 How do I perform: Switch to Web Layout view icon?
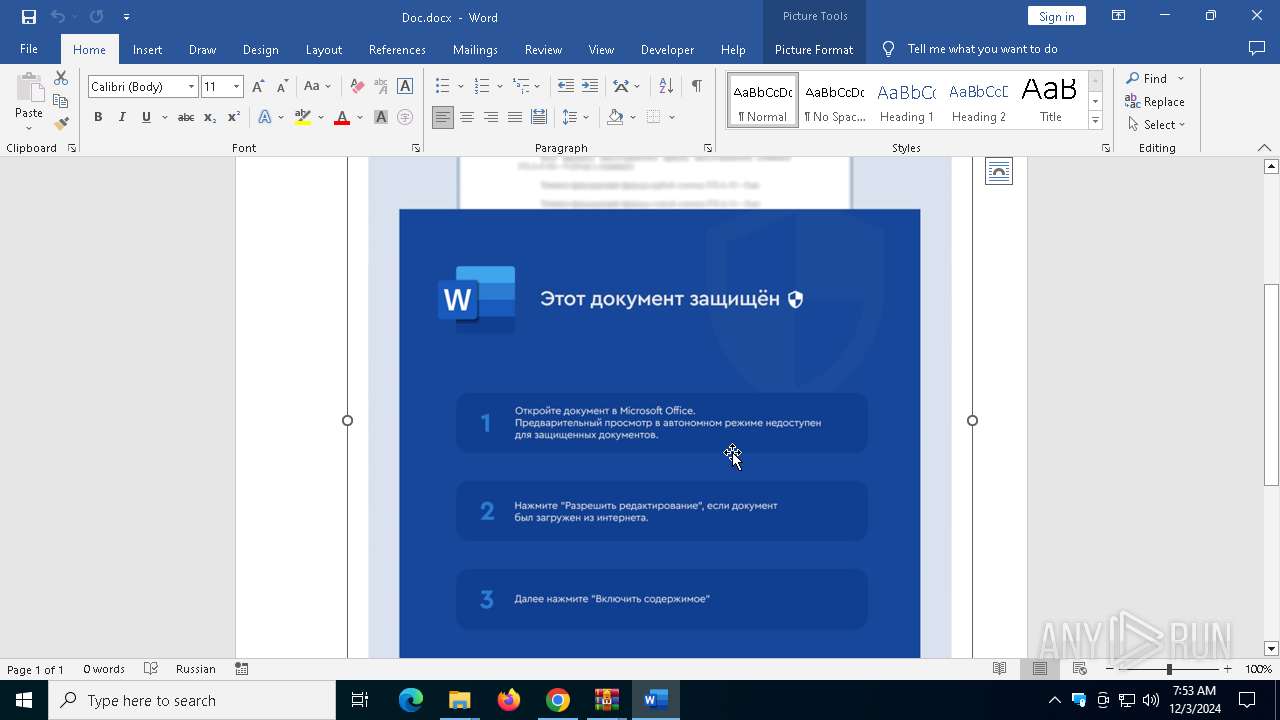[1079, 669]
